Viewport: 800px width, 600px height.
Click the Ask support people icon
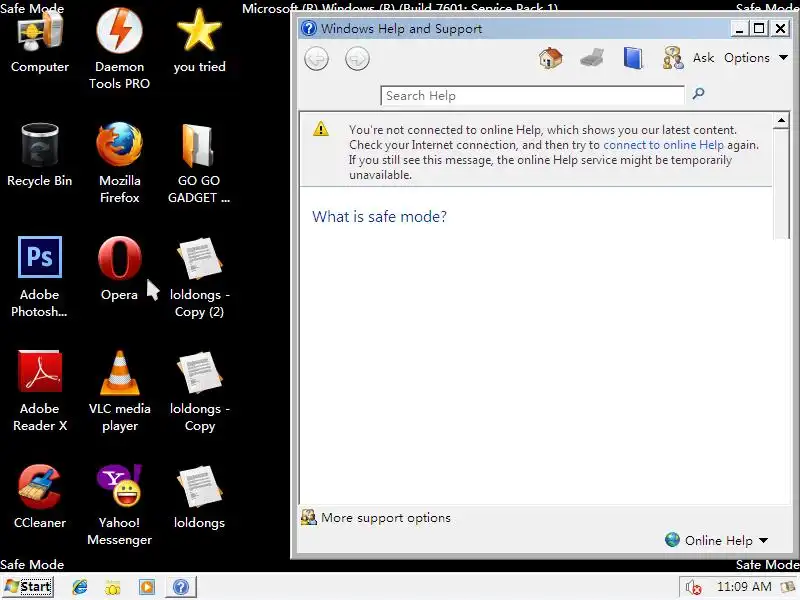click(x=673, y=58)
